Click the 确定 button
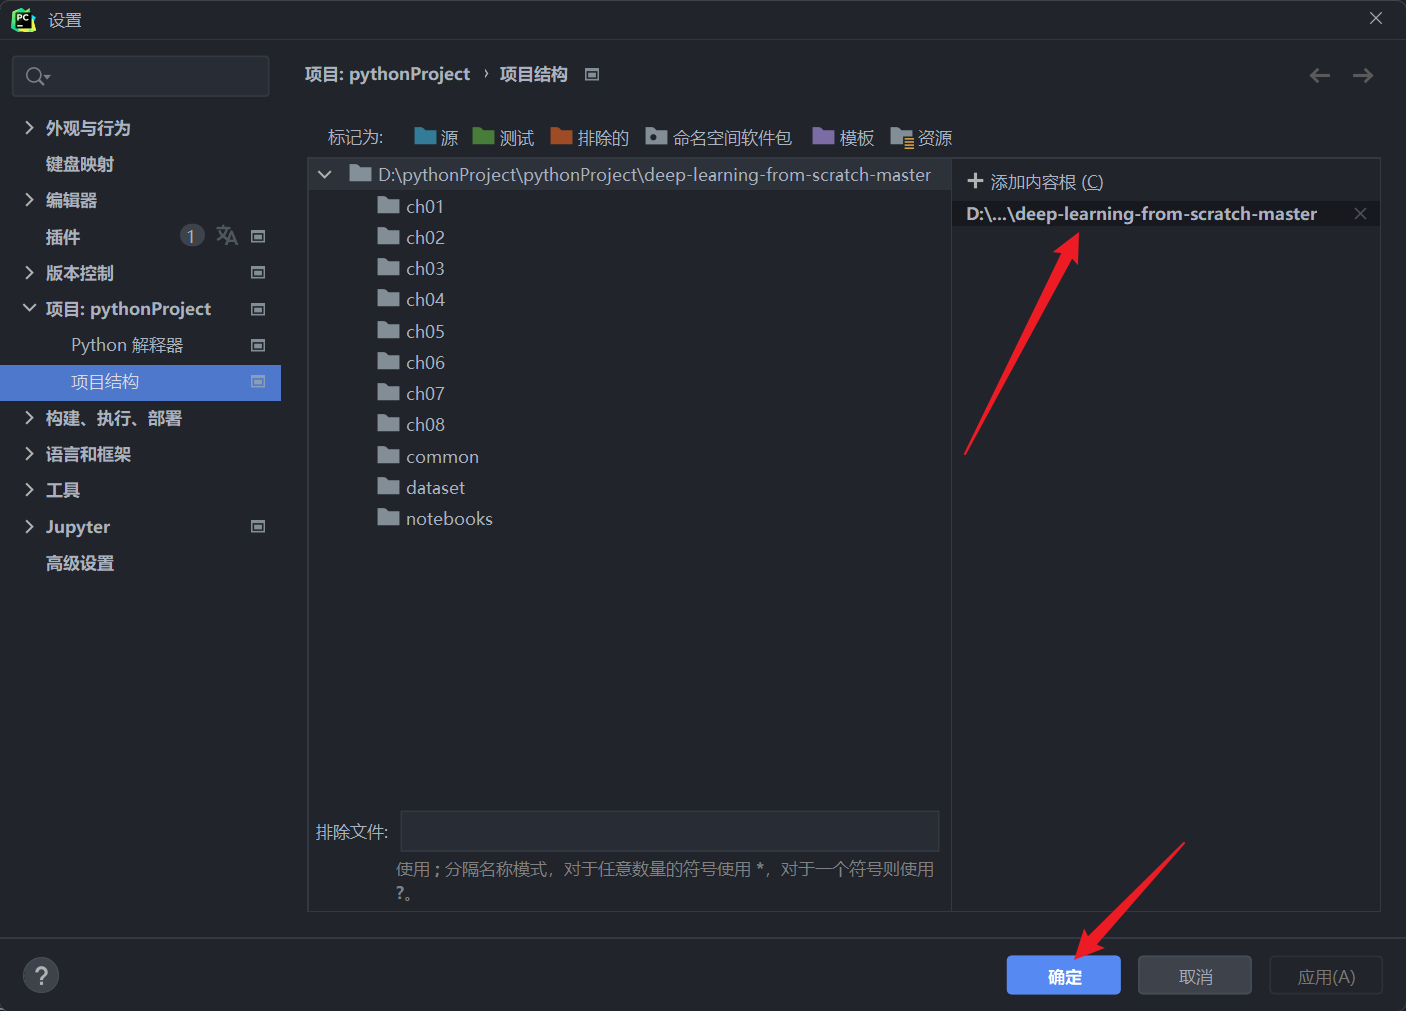The width and height of the screenshot is (1406, 1011). click(1063, 975)
